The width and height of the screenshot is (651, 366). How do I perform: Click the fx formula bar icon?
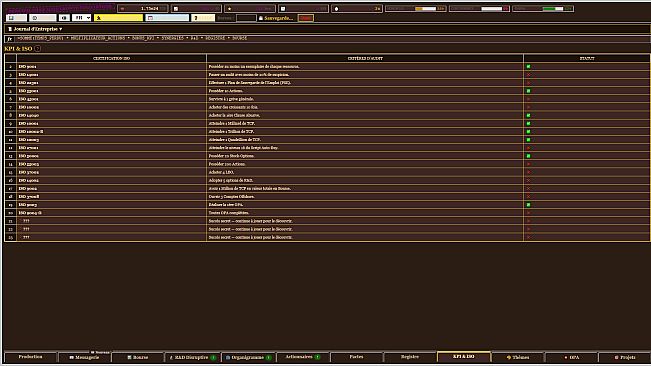(x=10, y=39)
